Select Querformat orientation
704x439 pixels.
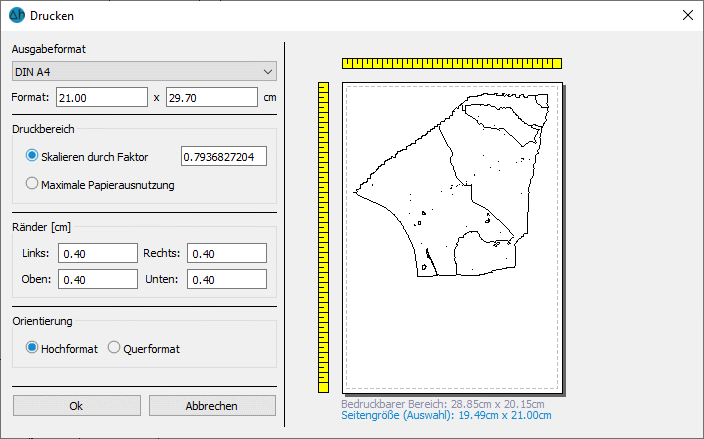pyautogui.click(x=114, y=347)
